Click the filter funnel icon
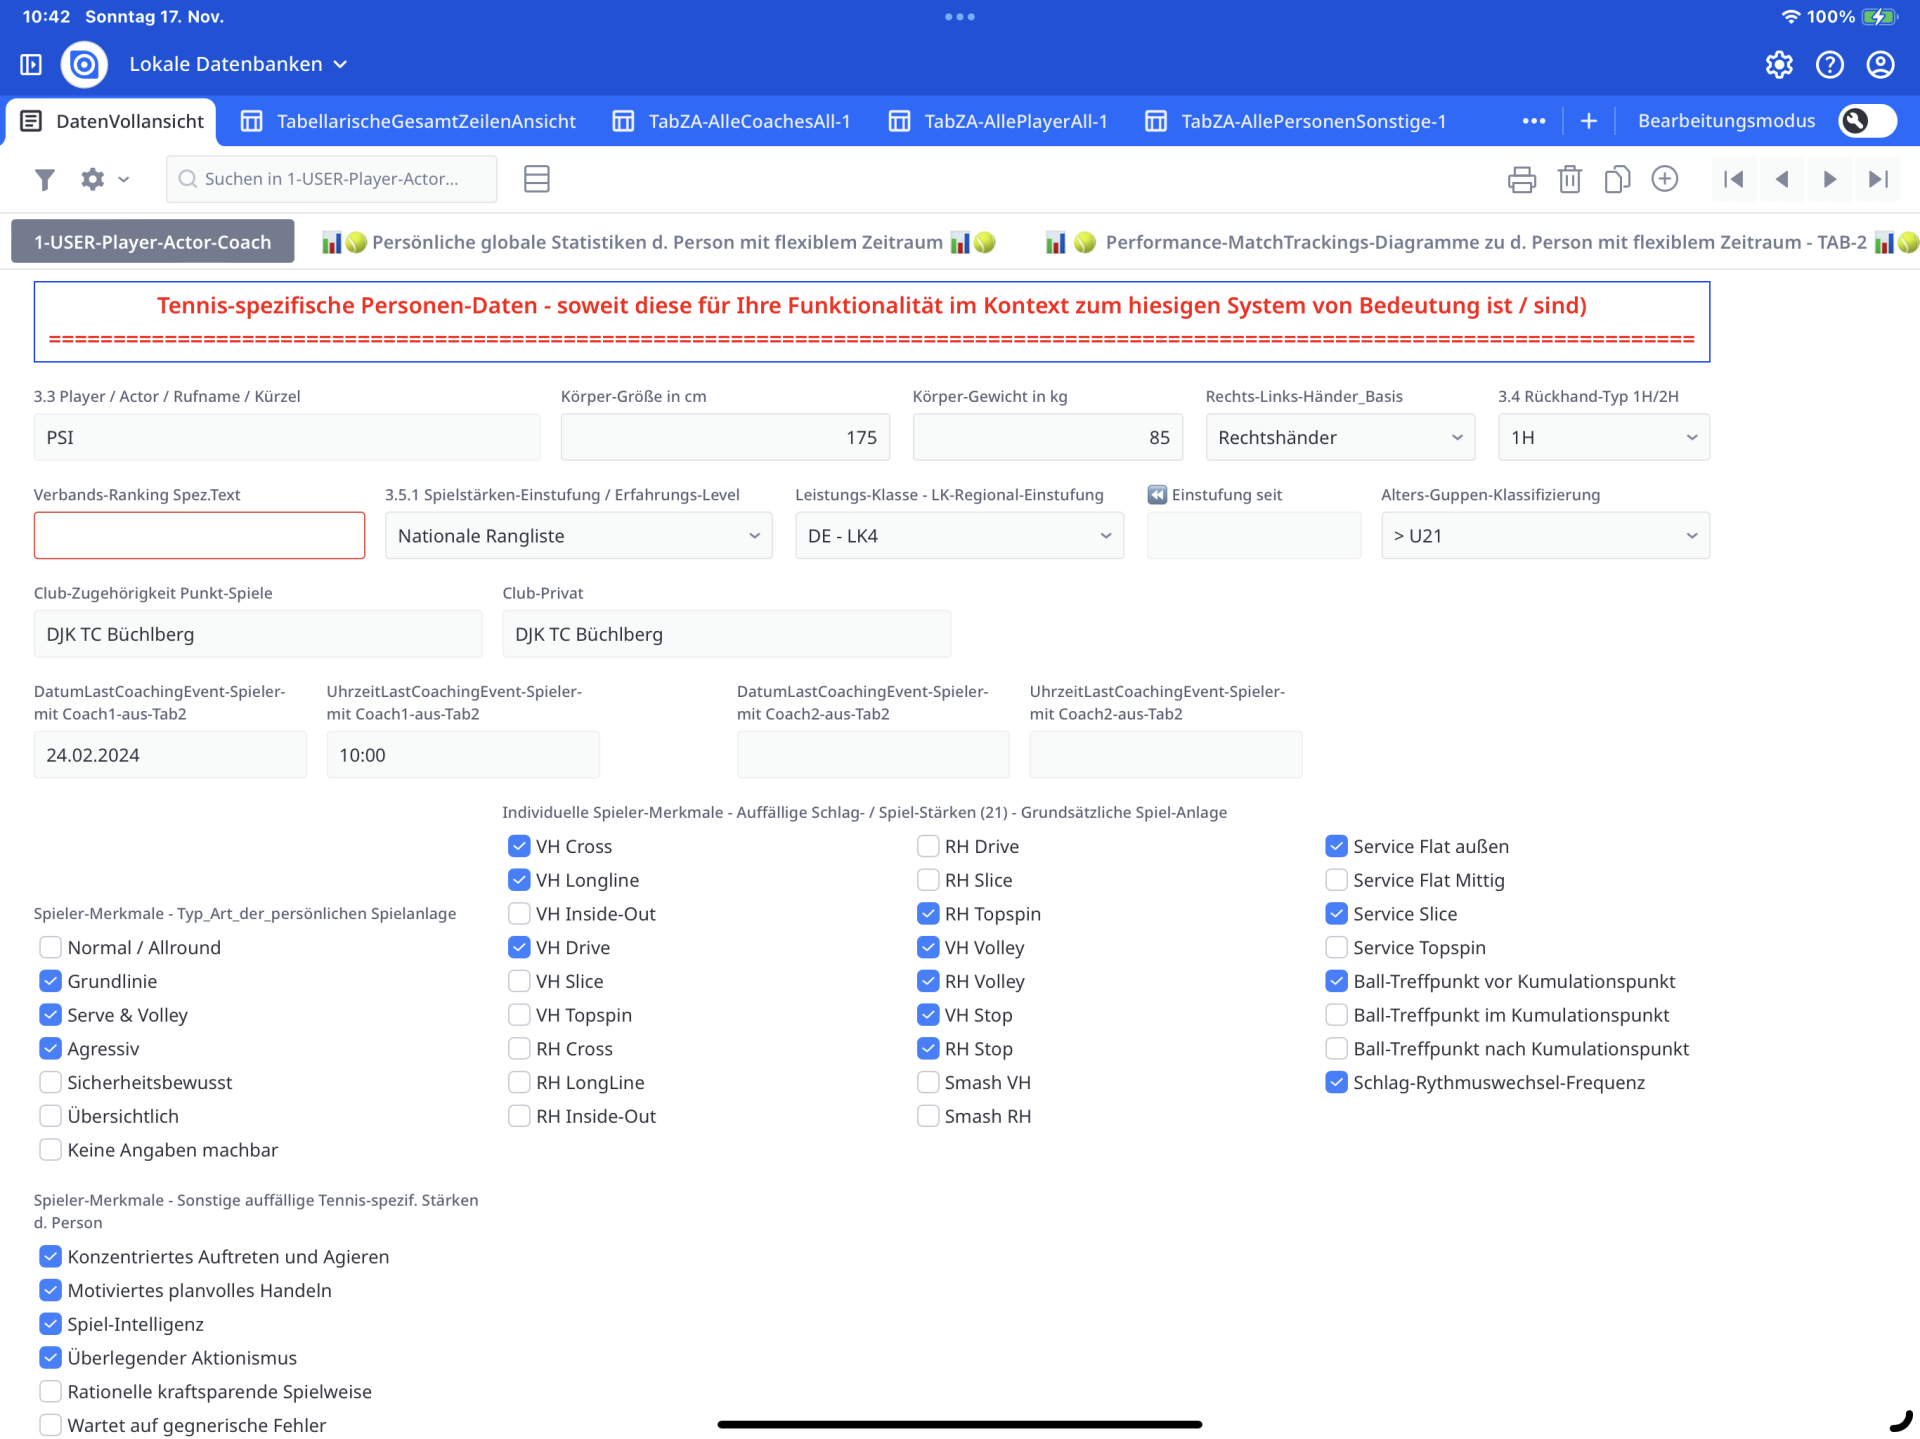This screenshot has height=1439, width=1920. point(44,179)
